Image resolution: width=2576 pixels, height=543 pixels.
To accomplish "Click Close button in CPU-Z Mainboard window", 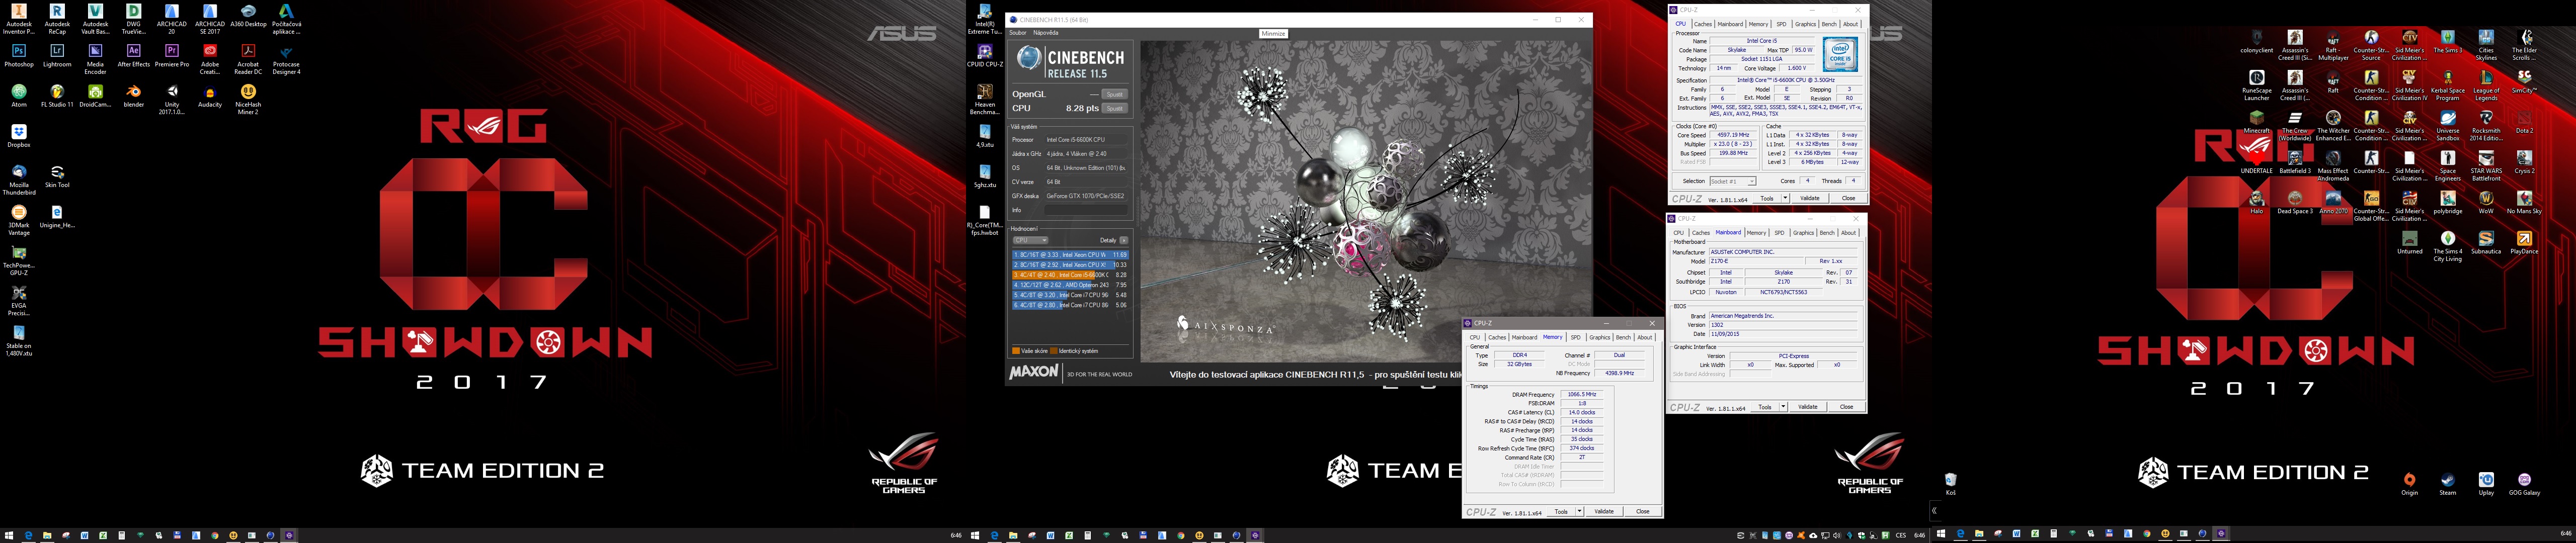I will (x=1846, y=407).
